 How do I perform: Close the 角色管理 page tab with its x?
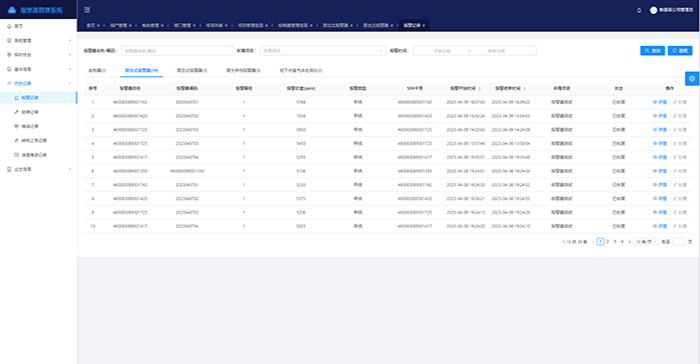click(x=162, y=25)
